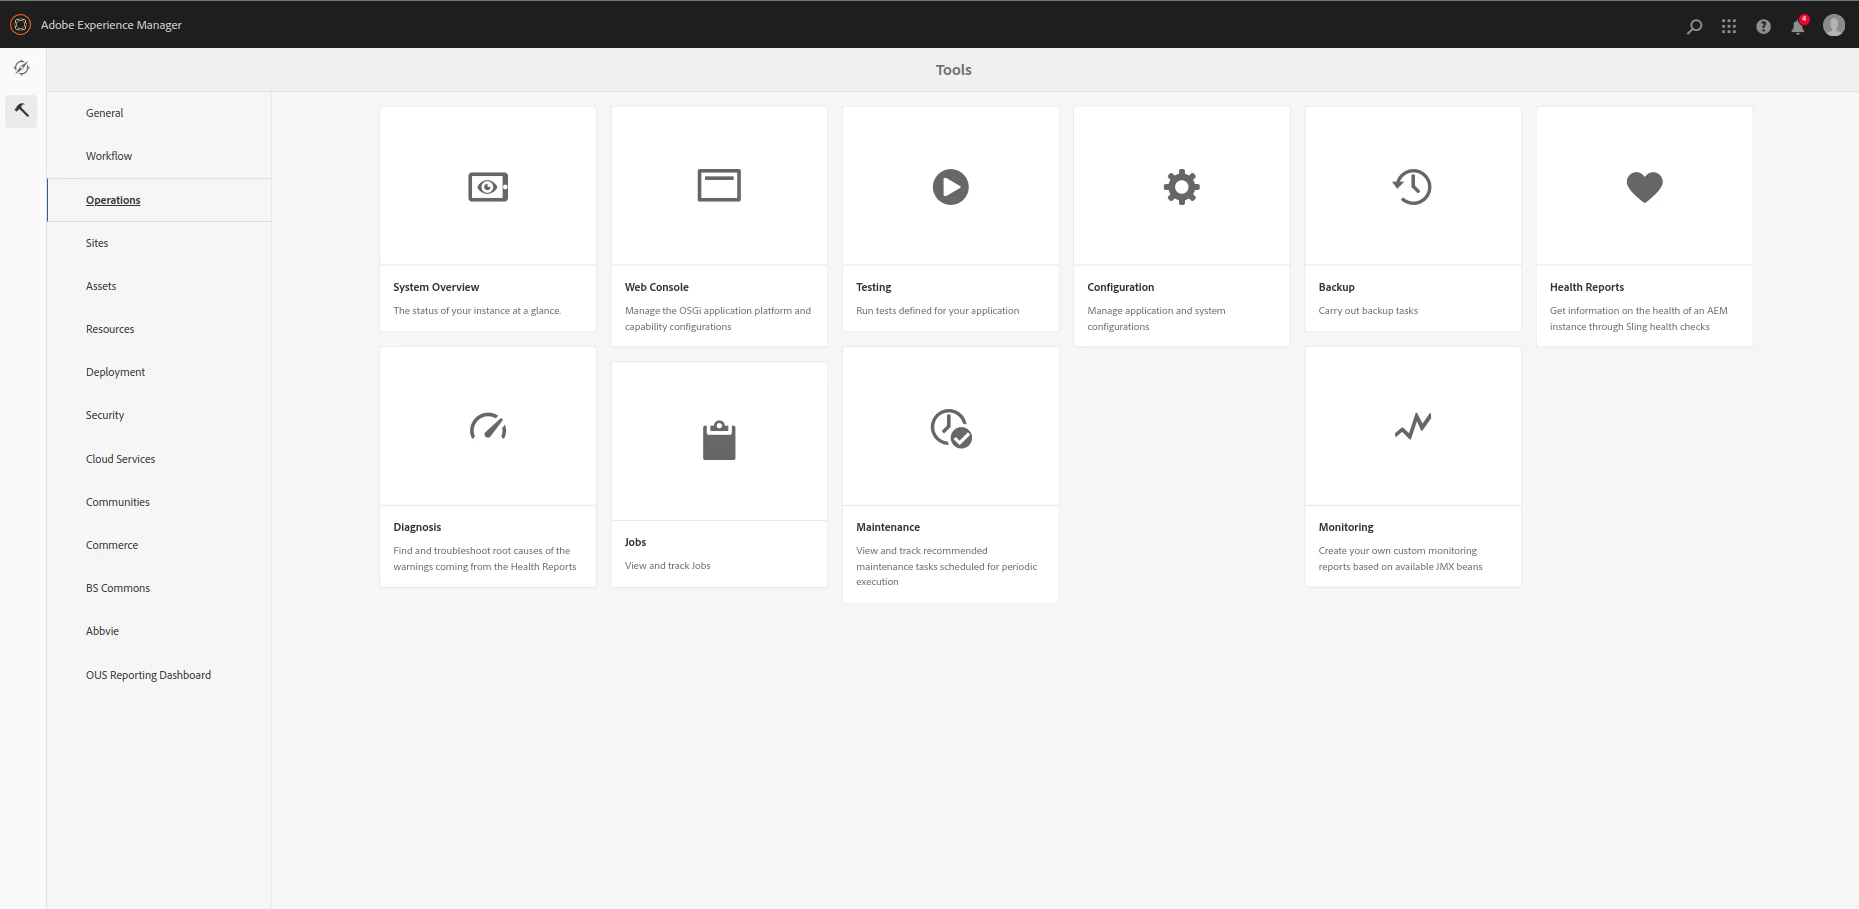Image resolution: width=1859 pixels, height=909 pixels.
Task: Open the Web Console title link
Action: [657, 287]
